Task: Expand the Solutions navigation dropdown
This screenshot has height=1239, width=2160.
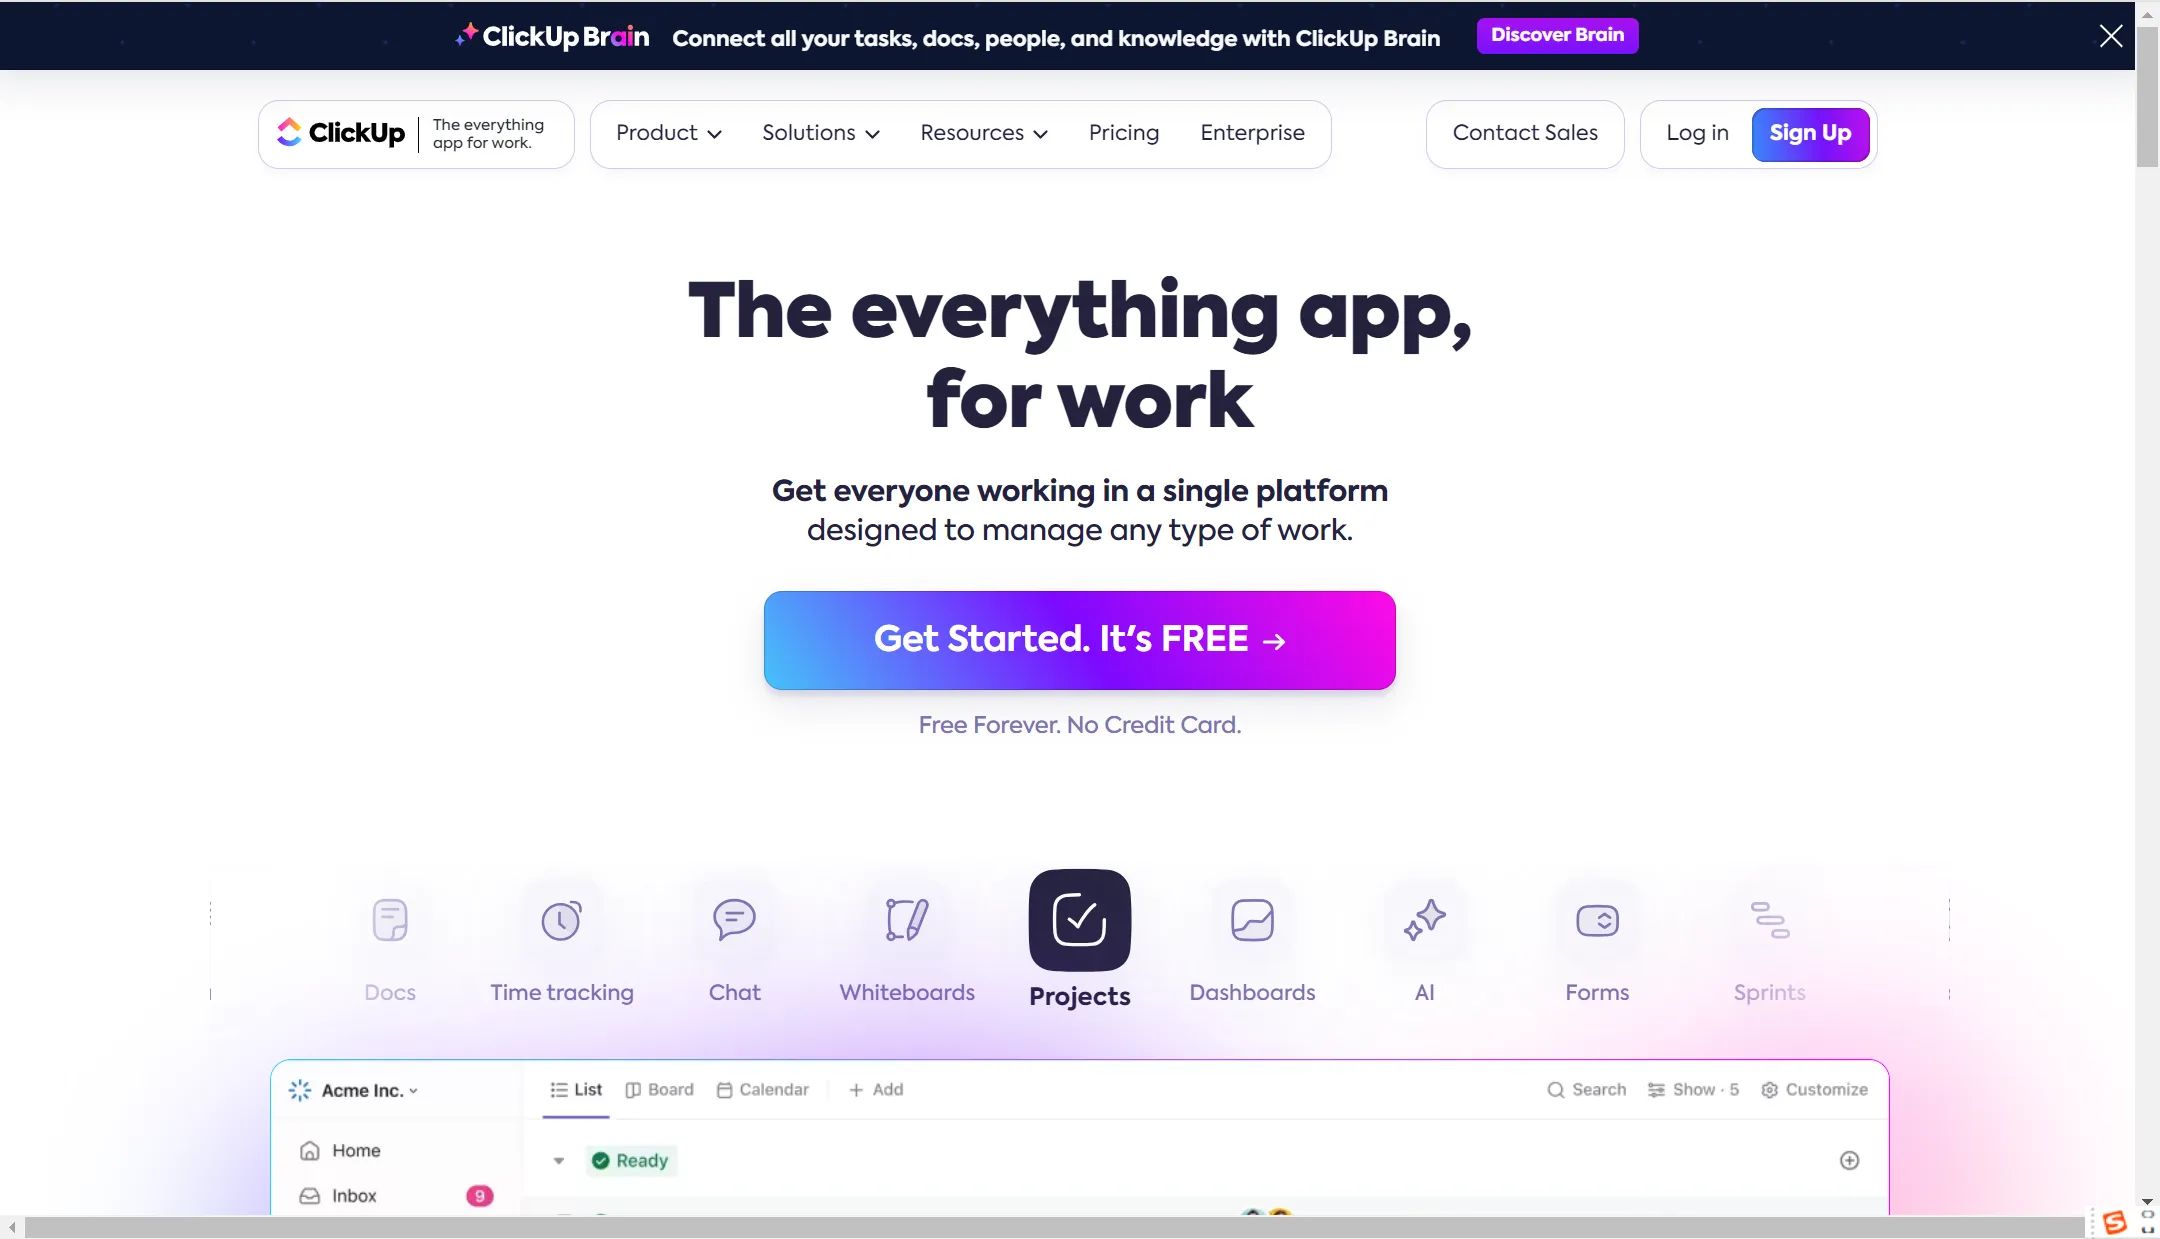Action: pyautogui.click(x=820, y=134)
